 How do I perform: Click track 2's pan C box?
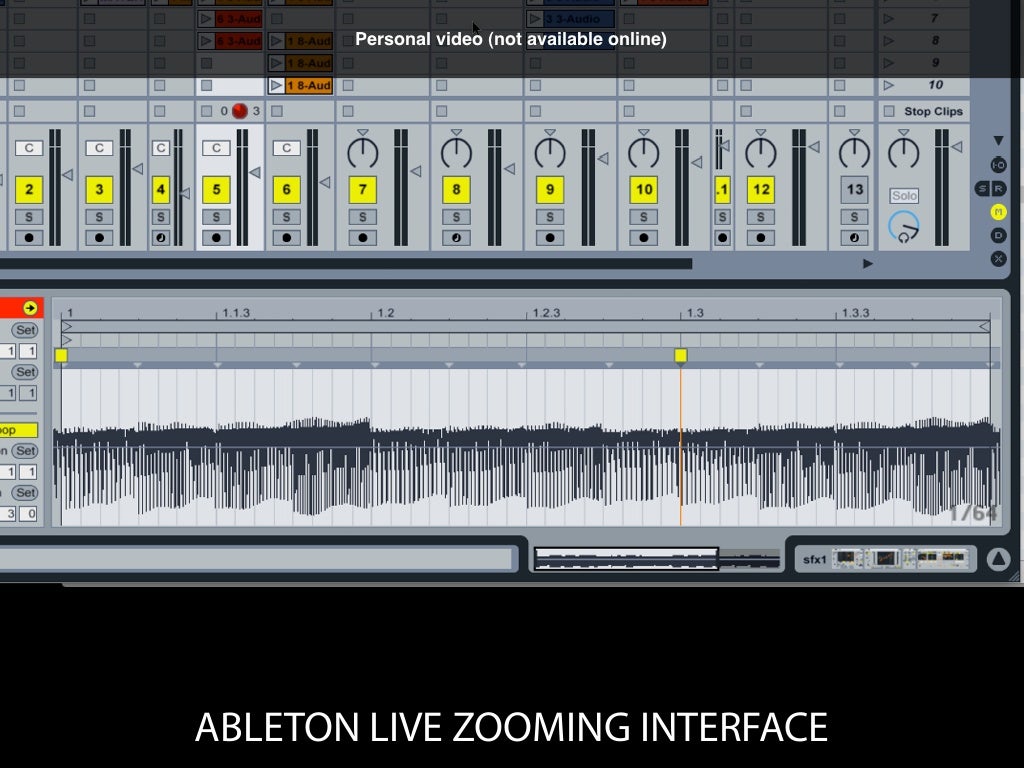tap(29, 148)
